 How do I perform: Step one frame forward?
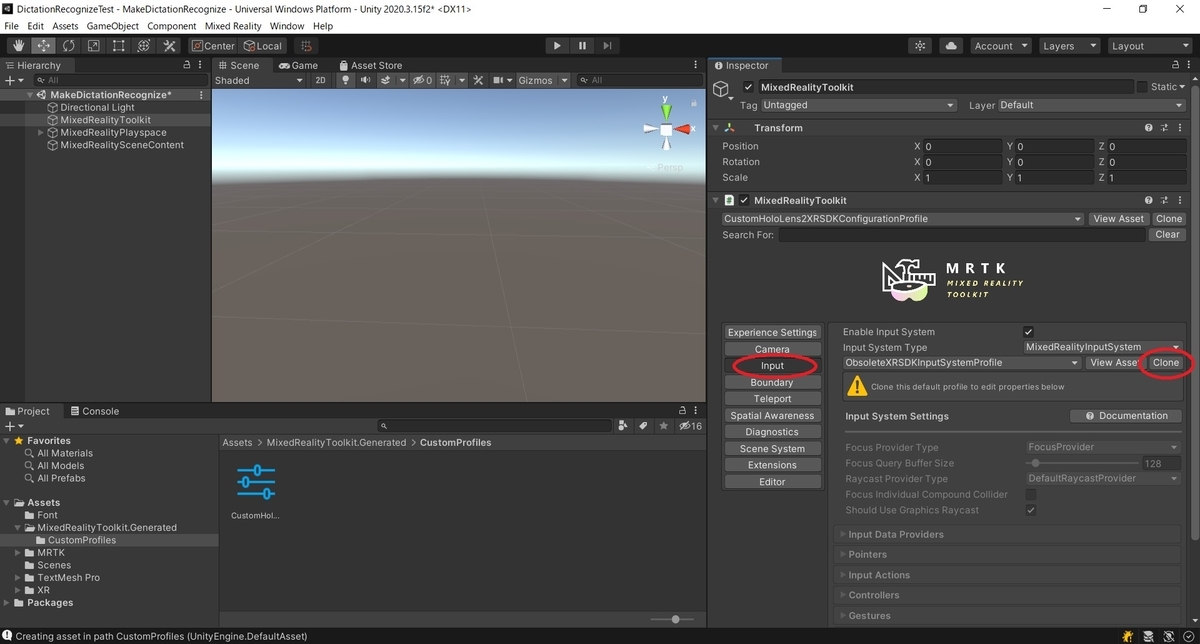(x=607, y=46)
